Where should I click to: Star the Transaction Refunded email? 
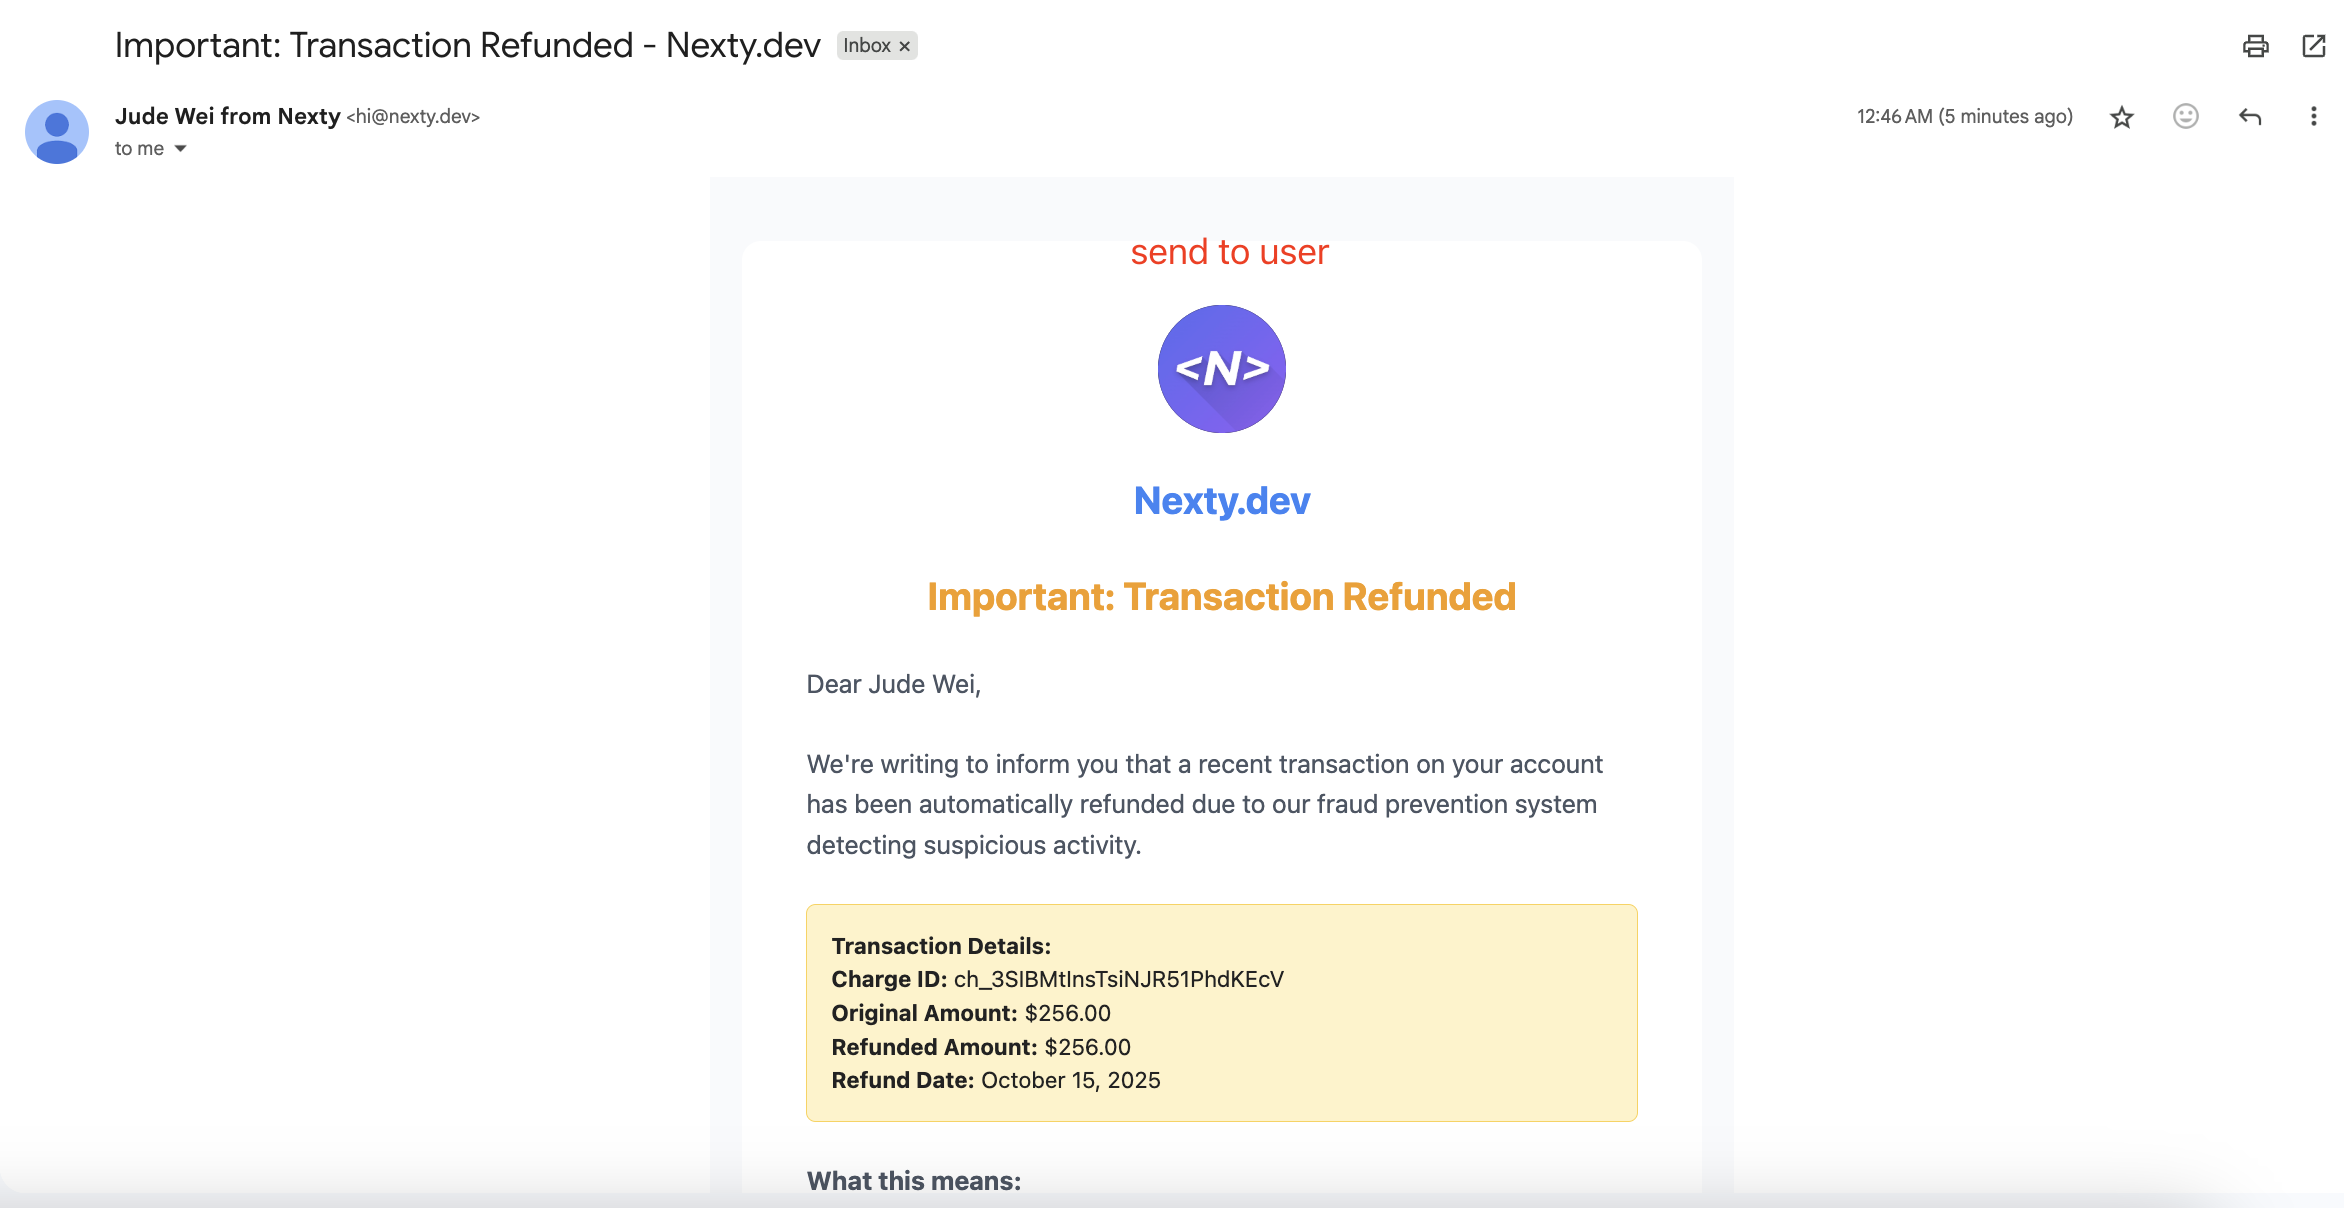[2121, 117]
